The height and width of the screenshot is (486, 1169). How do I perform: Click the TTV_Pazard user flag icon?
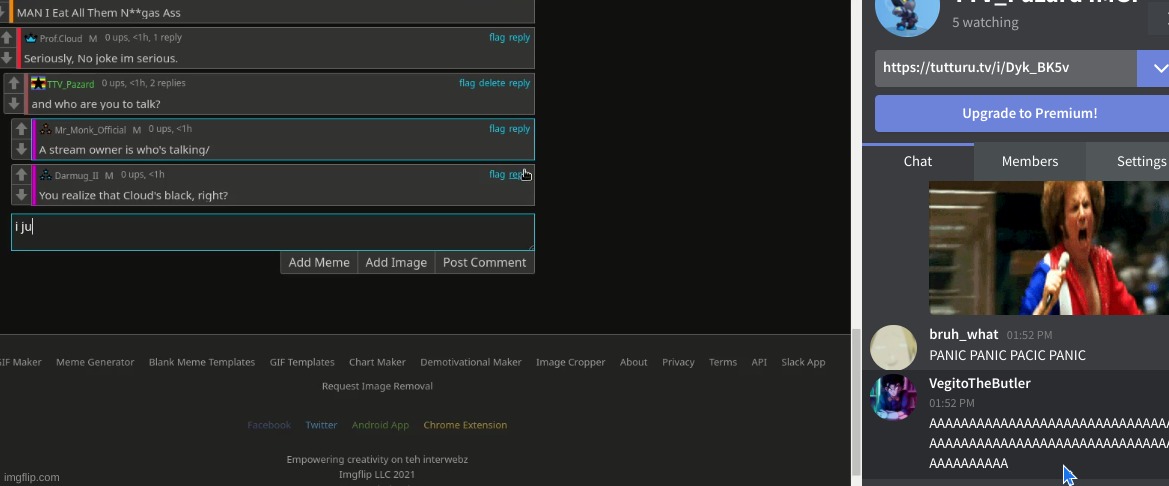[x=38, y=84]
